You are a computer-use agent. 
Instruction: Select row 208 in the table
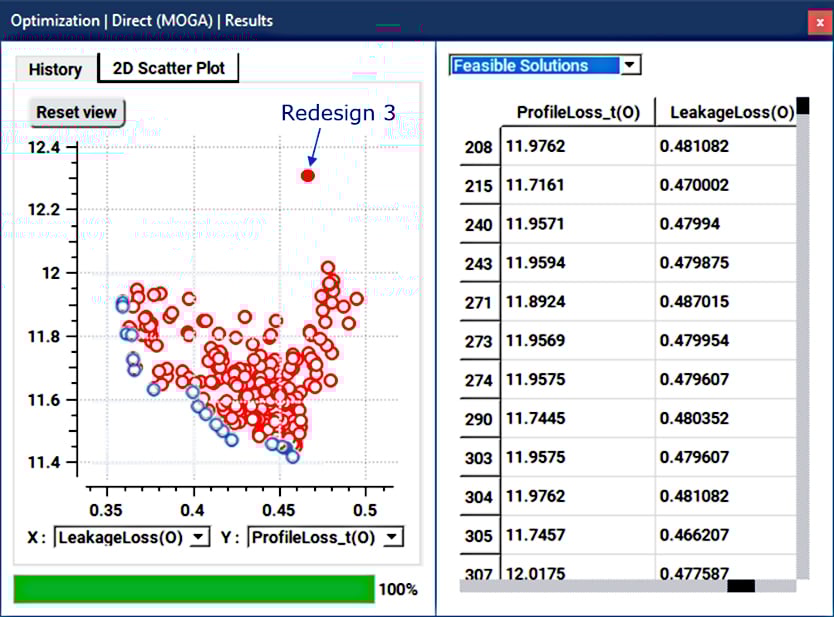479,148
